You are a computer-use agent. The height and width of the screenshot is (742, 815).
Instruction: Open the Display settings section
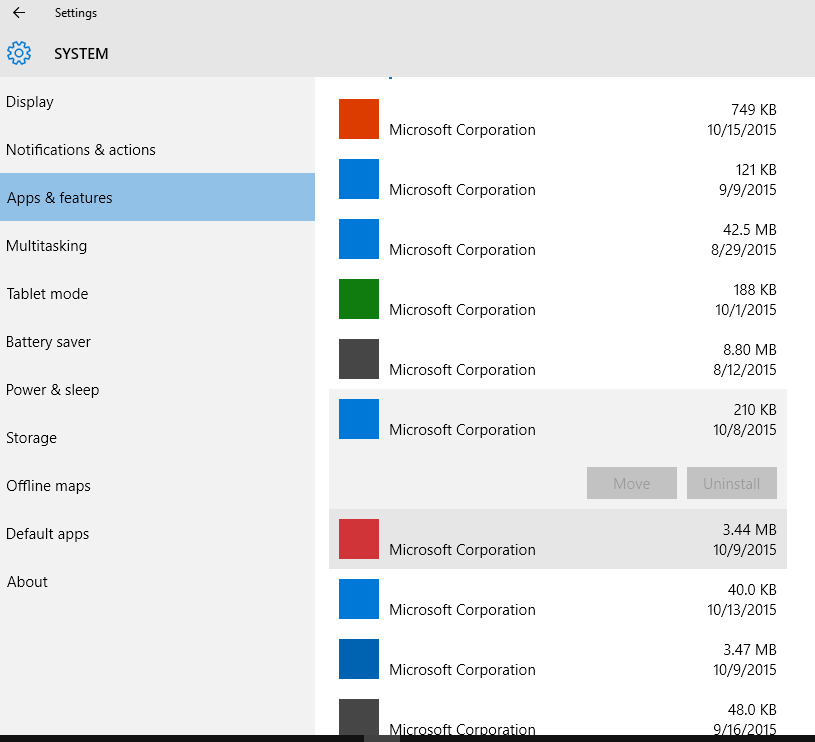(157, 102)
